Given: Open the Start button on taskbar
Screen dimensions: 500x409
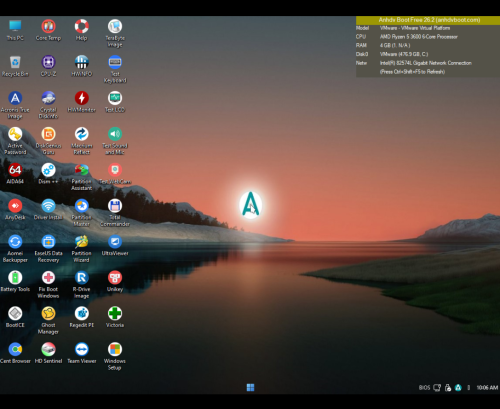Looking at the screenshot, I should pos(250,387).
